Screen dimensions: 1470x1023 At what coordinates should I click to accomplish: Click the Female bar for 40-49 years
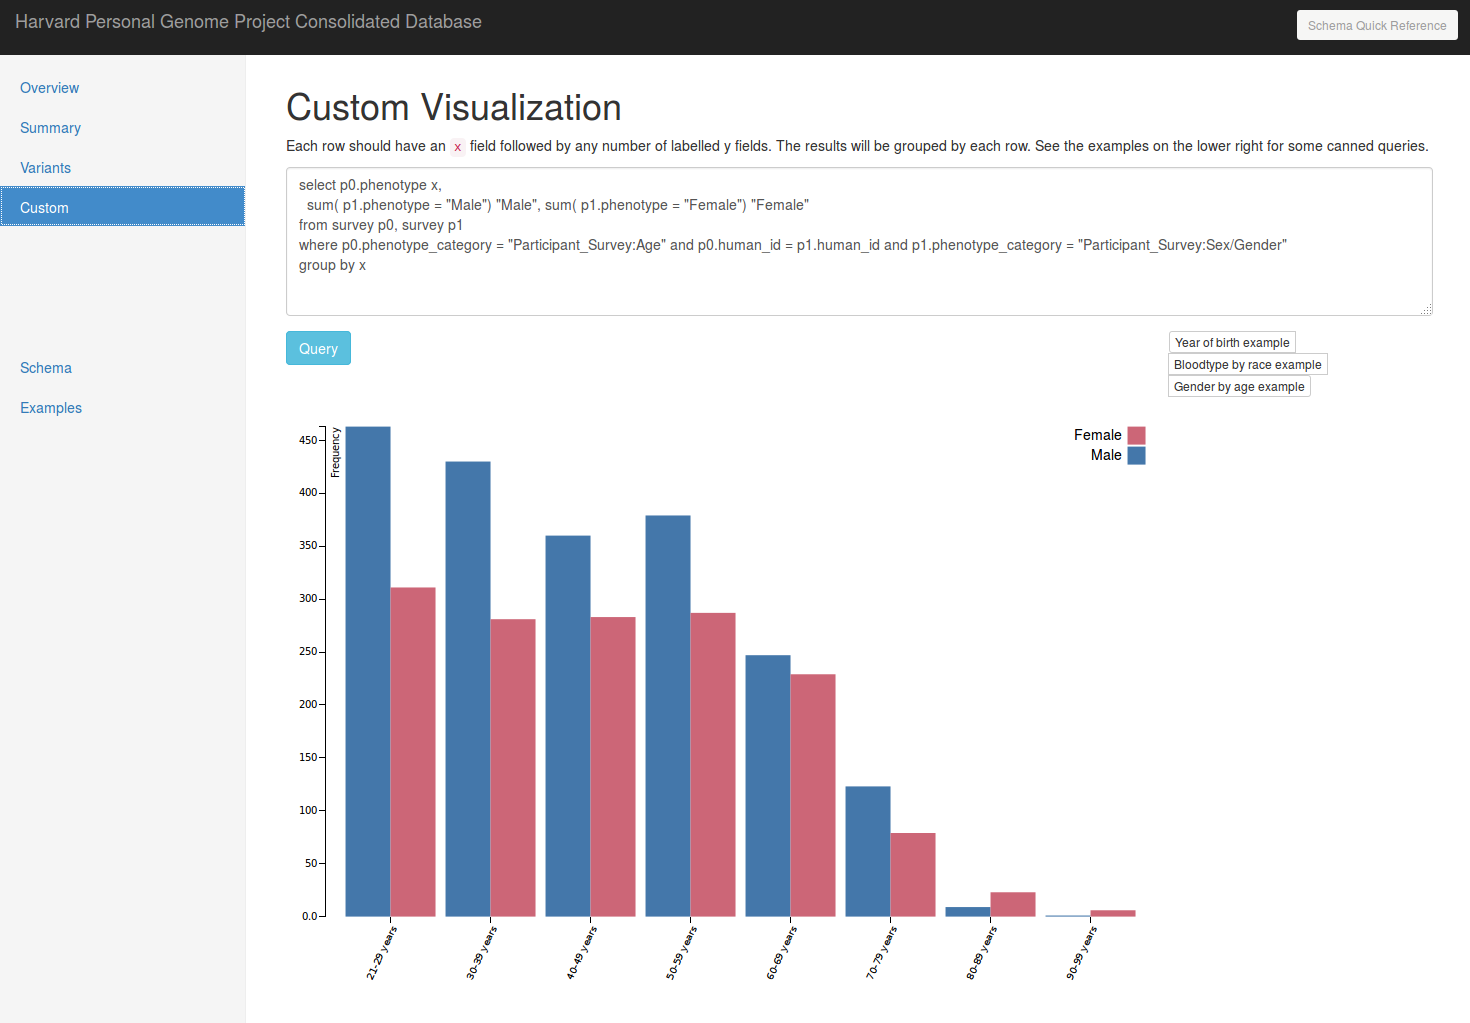point(613,767)
